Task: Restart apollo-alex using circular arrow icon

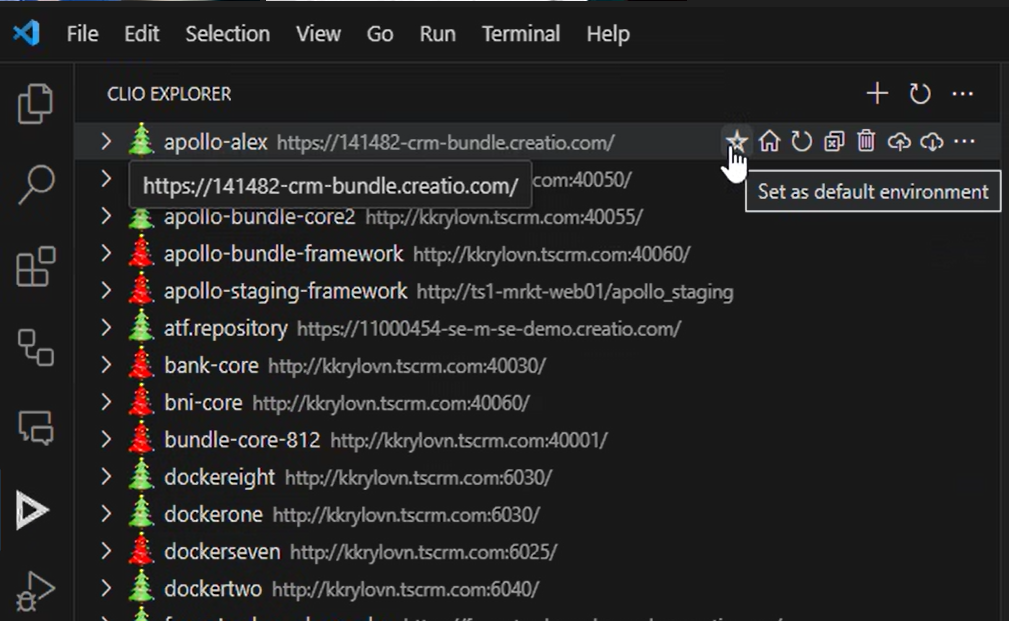Action: (801, 141)
